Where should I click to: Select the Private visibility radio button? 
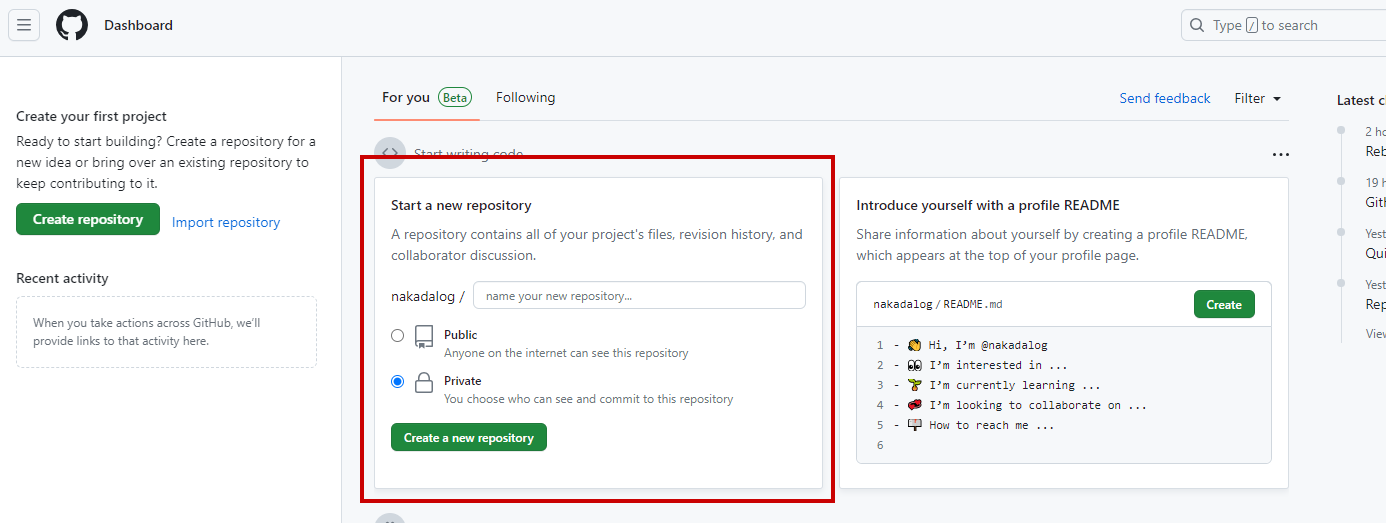398,381
